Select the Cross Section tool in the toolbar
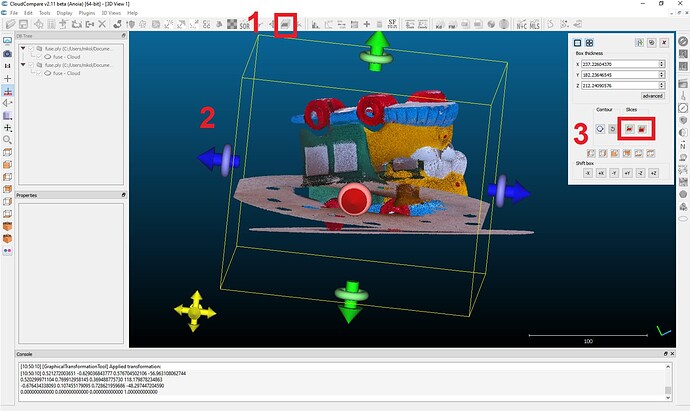Viewport: 690px width, 411px height. [x=285, y=25]
